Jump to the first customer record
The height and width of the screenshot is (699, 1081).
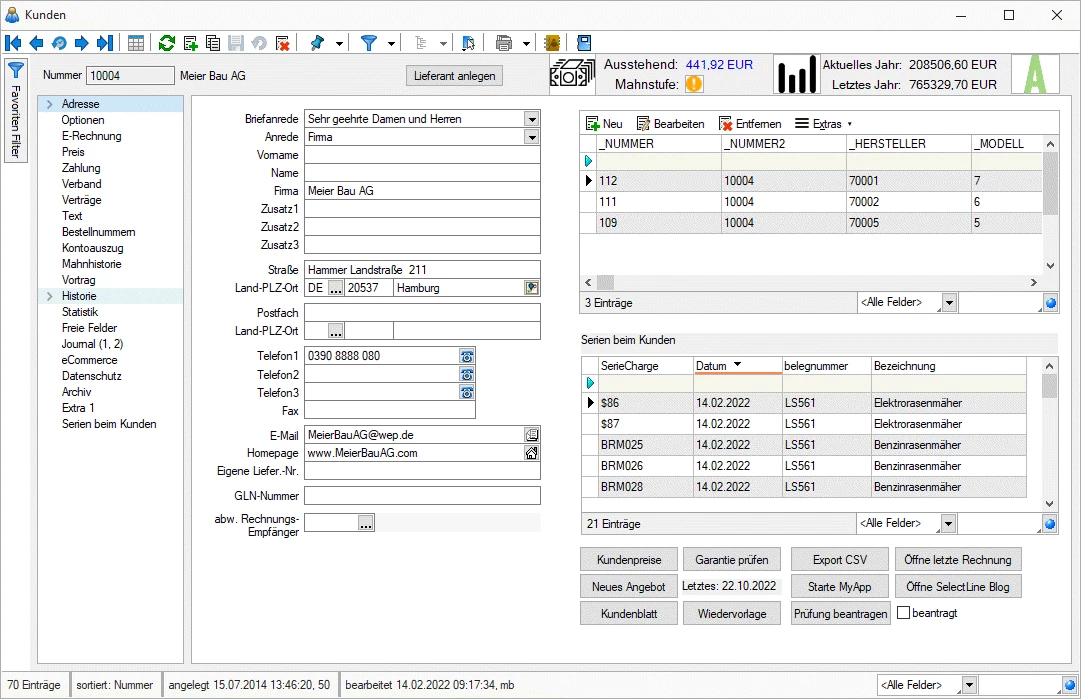click(x=13, y=43)
